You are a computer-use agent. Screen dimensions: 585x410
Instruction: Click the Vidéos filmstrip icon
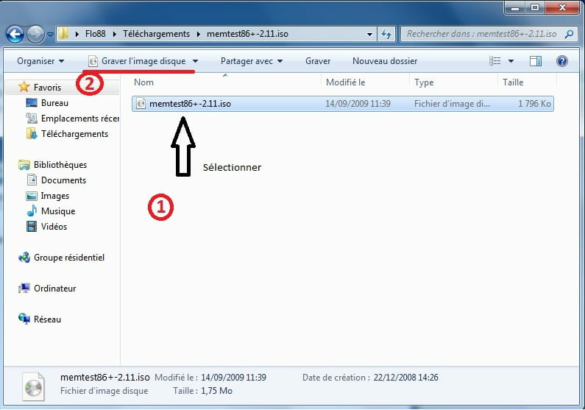point(31,226)
